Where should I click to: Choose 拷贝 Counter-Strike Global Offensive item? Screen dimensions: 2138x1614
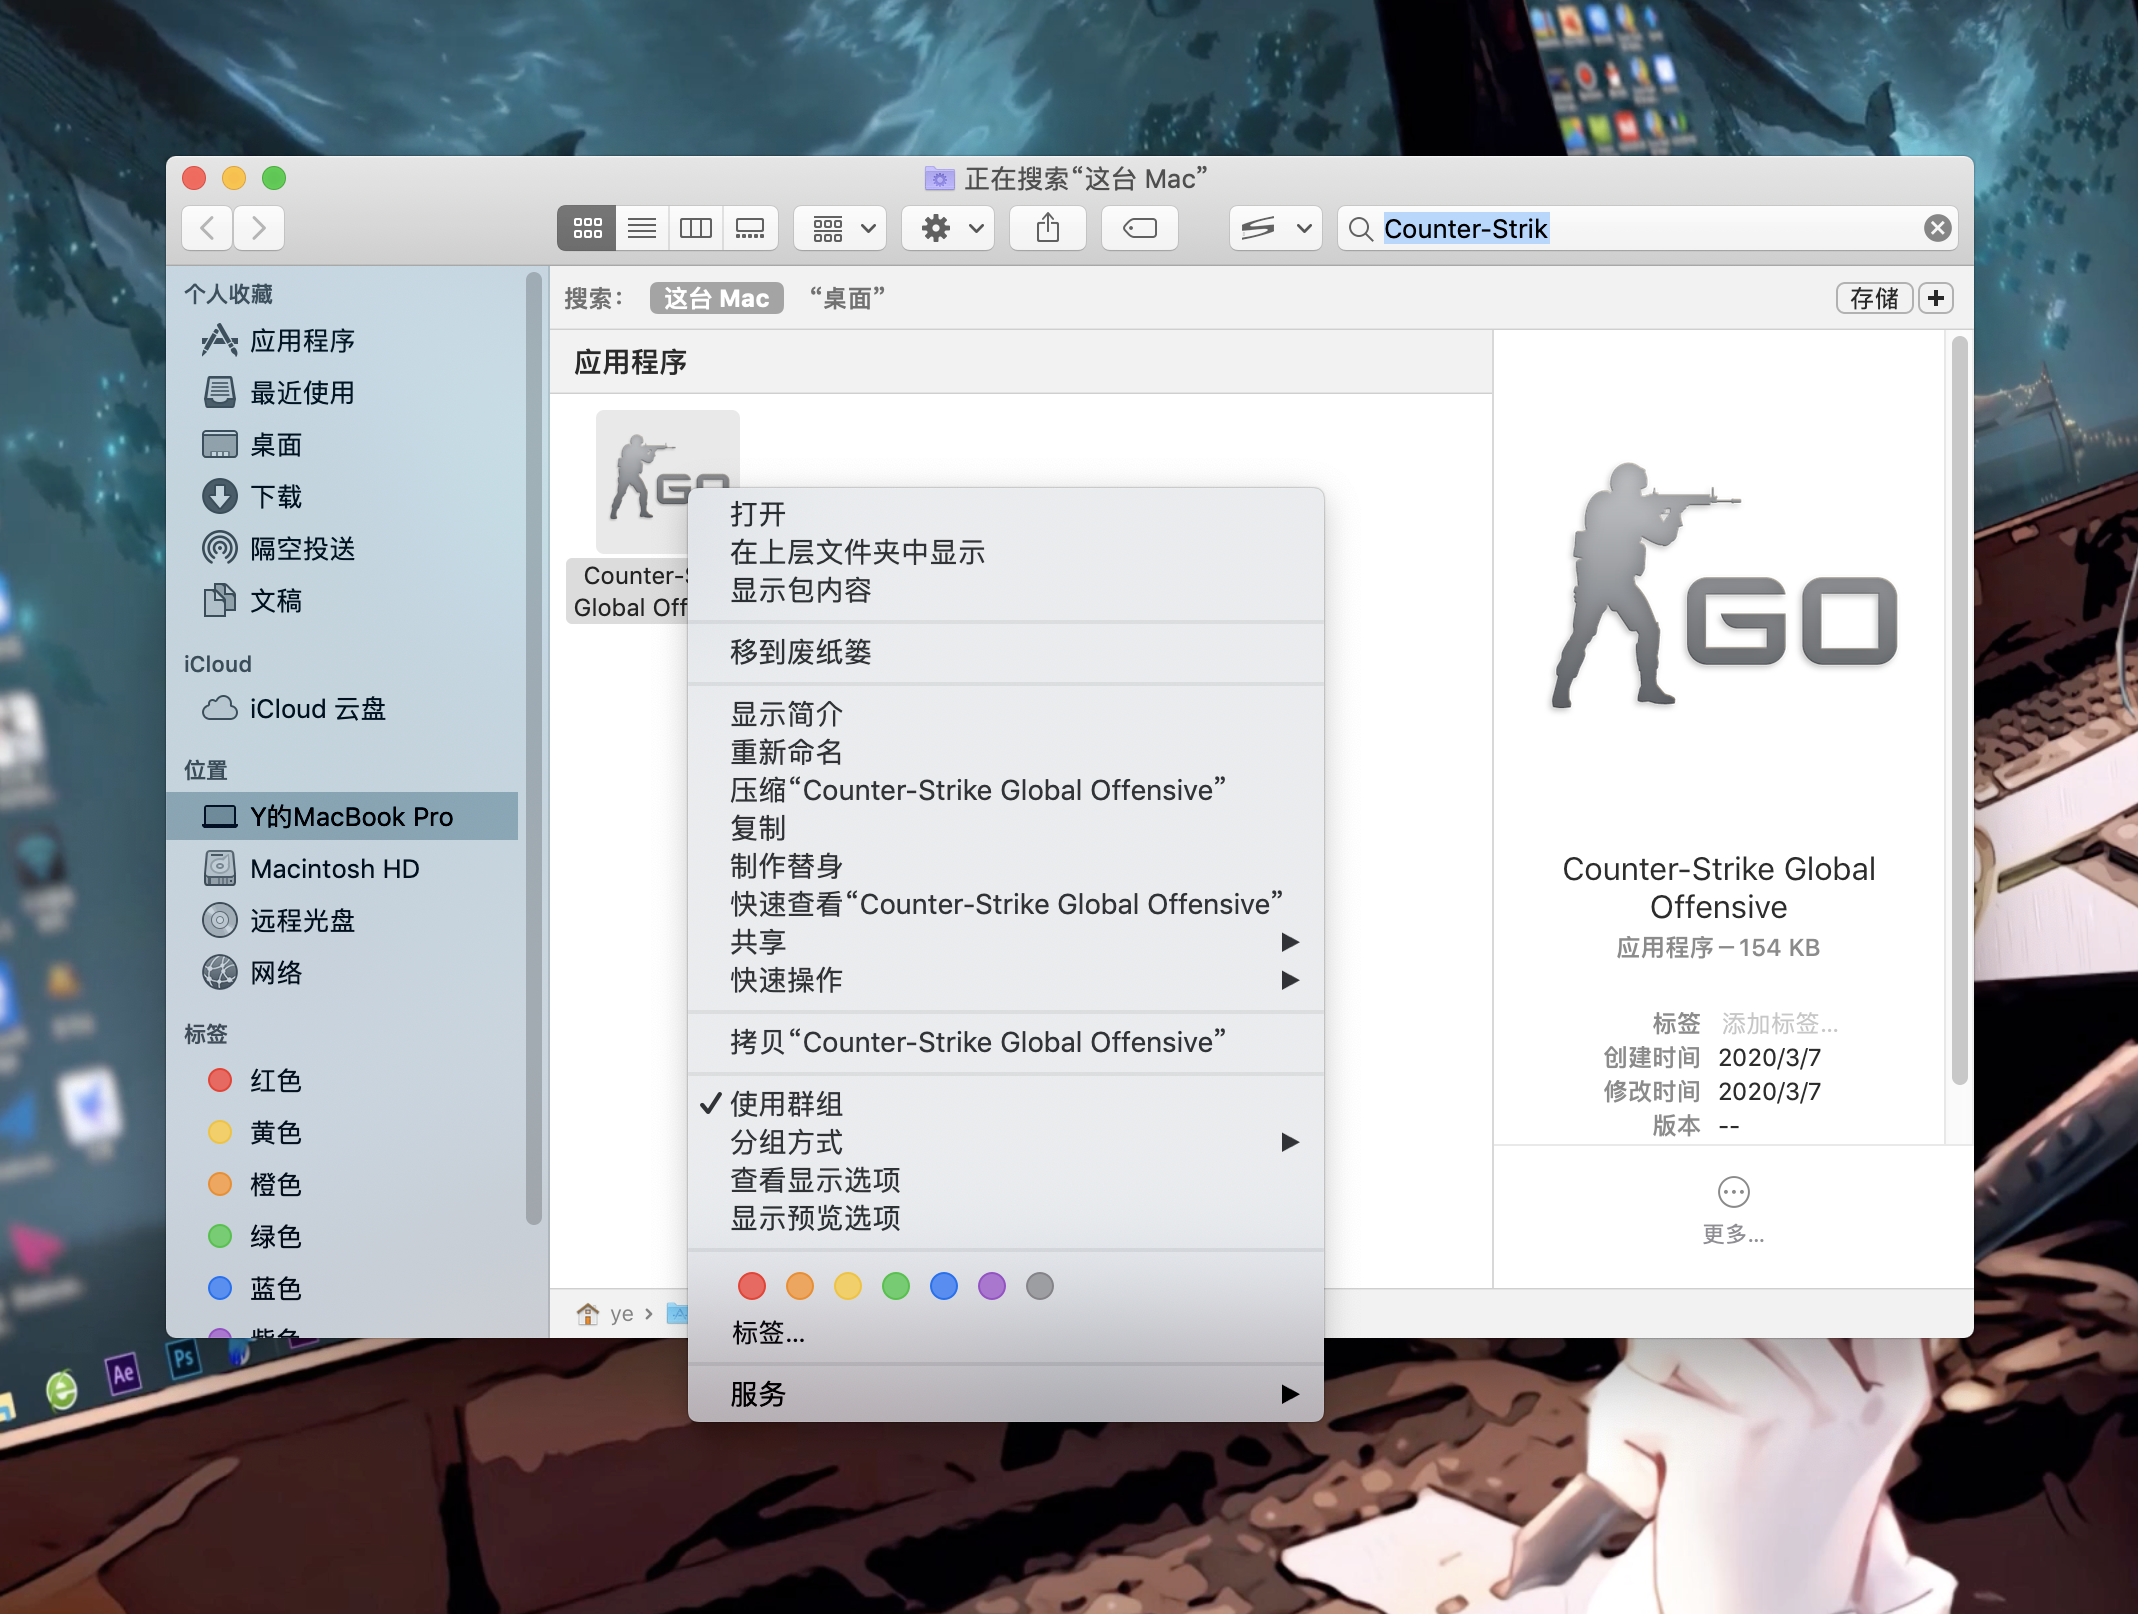tap(1006, 1042)
